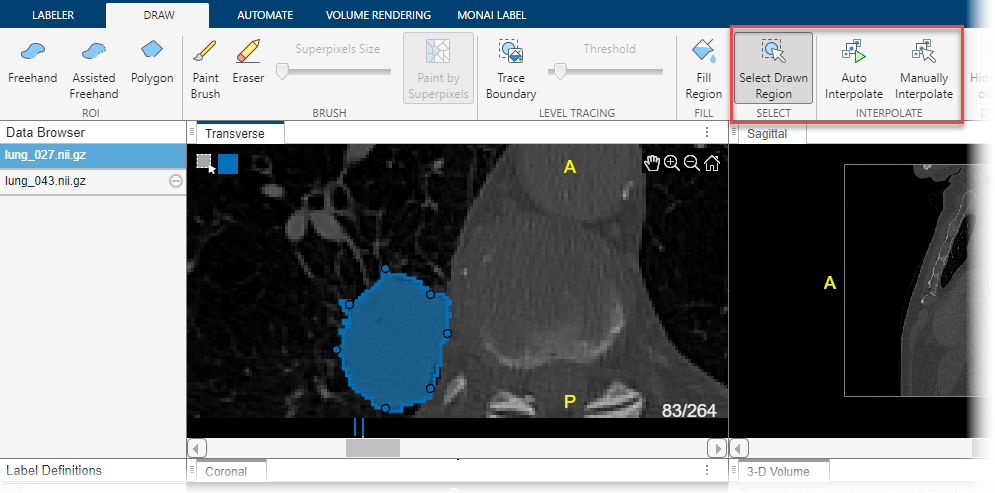995x493 pixels.
Task: Click slice scrollbar left arrow
Action: [x=197, y=448]
